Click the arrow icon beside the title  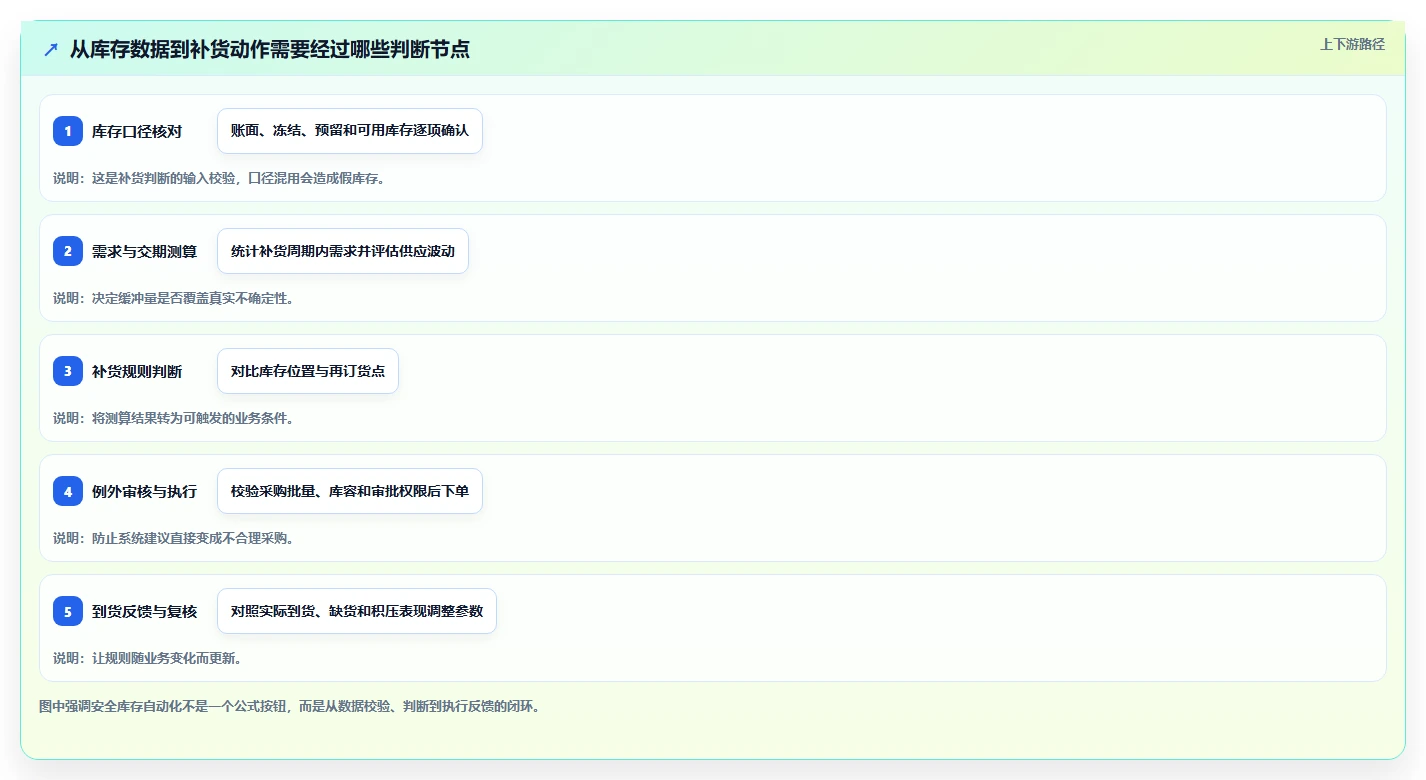coord(51,49)
